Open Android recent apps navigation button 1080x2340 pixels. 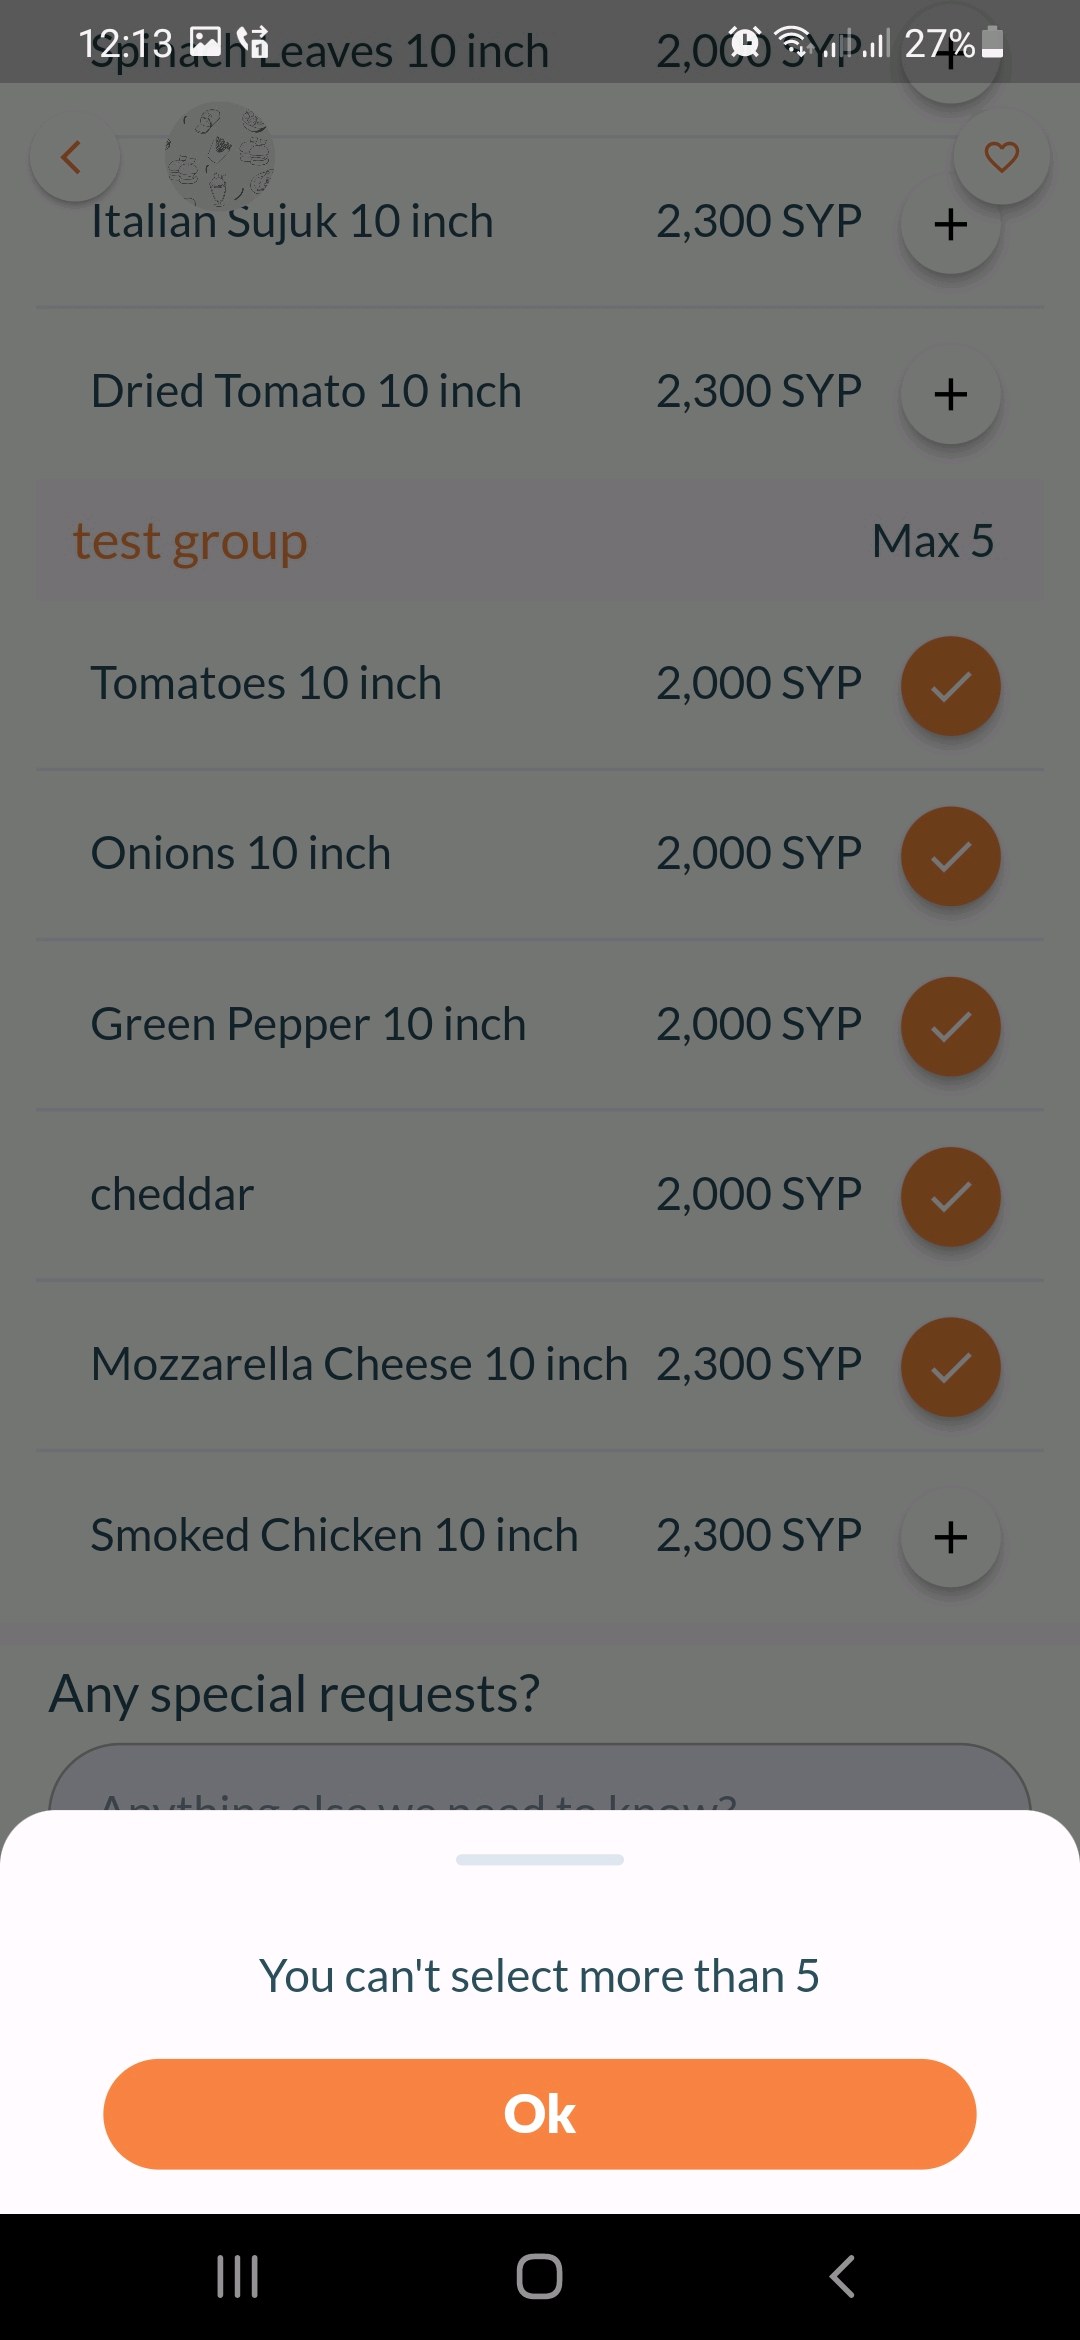coord(238,2276)
